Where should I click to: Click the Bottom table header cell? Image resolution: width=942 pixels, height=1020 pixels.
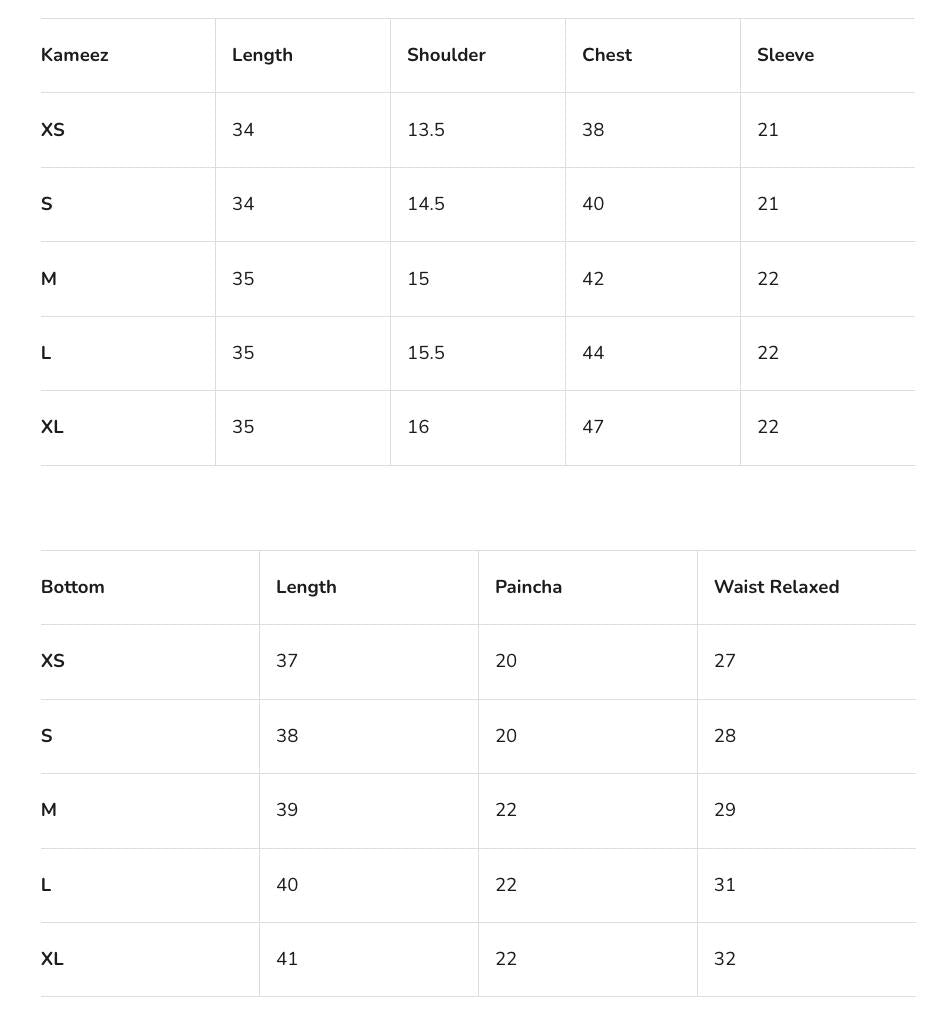pos(73,587)
